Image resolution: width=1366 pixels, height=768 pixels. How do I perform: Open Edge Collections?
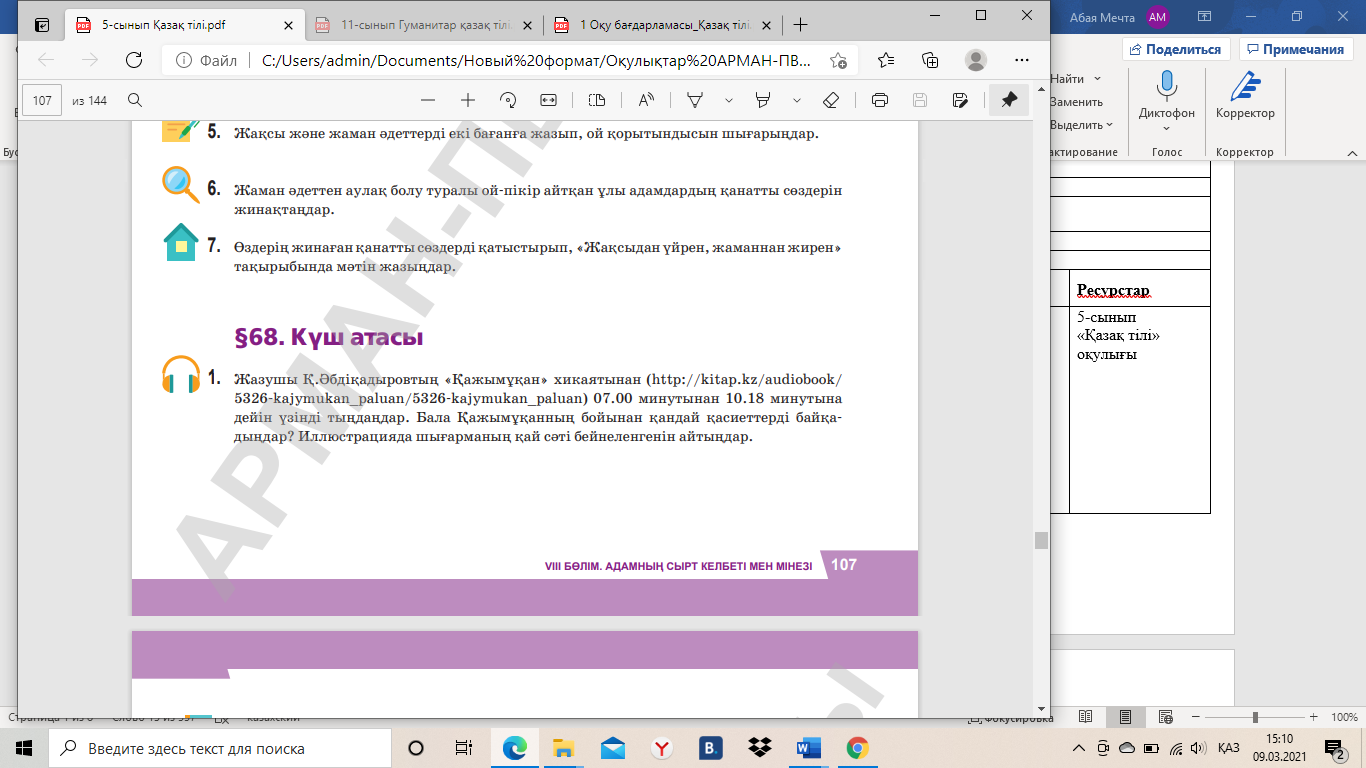coord(930,60)
